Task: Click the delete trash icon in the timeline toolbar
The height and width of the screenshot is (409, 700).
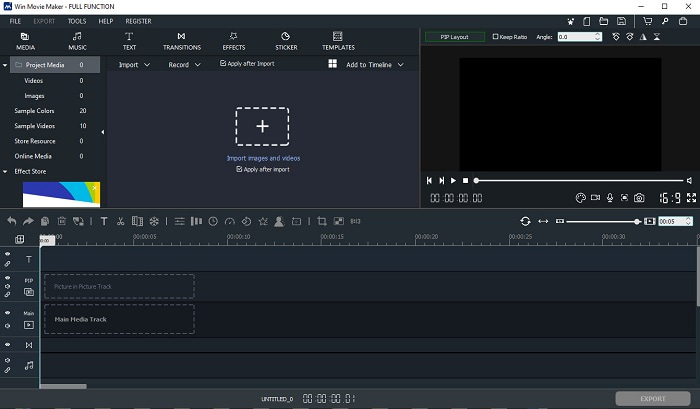Action: point(62,221)
